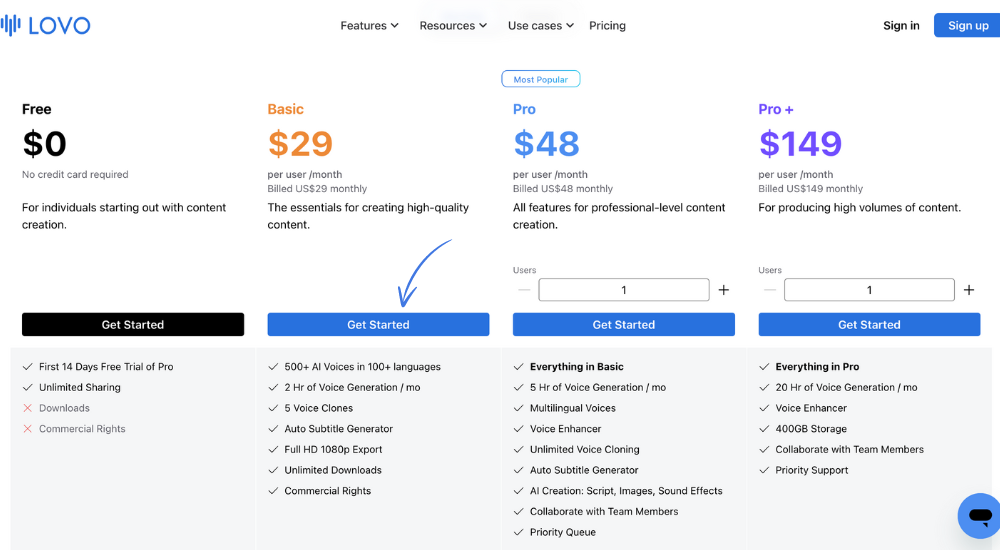Click the Downloads red X mark
Screen dimensions: 1000x550
click(27, 408)
